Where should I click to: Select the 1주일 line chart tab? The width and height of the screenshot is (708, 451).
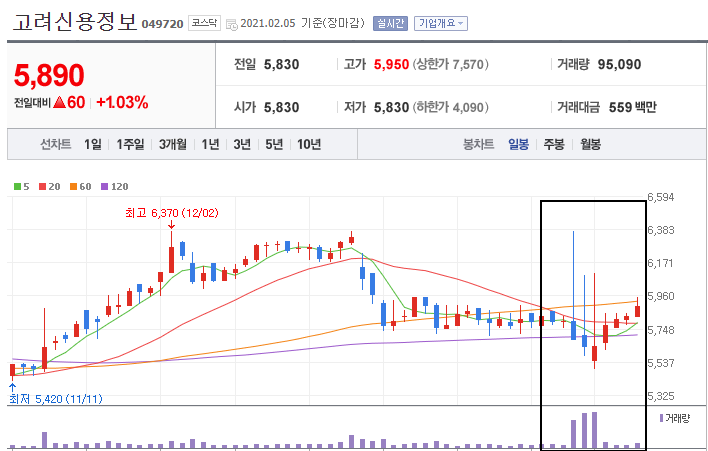pos(130,144)
